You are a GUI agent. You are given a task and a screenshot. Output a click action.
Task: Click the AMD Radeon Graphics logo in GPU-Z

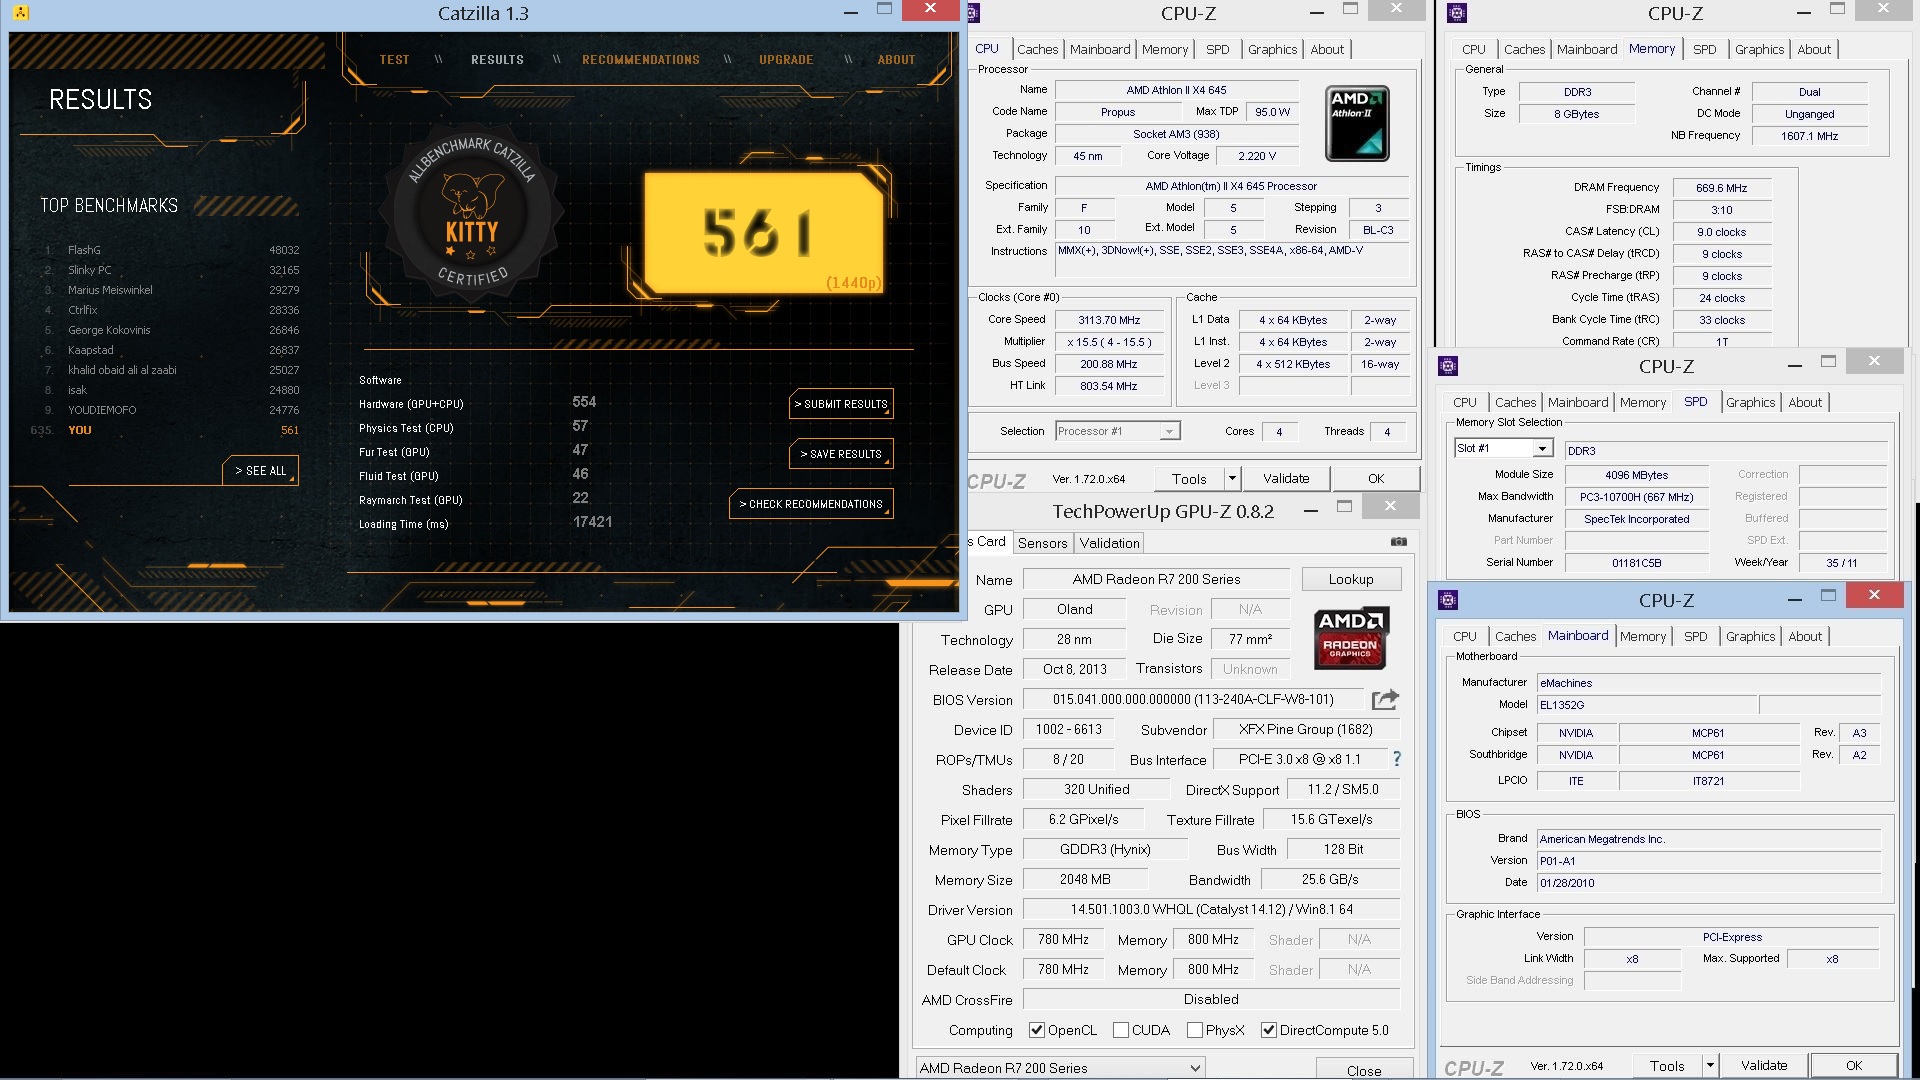click(1350, 637)
